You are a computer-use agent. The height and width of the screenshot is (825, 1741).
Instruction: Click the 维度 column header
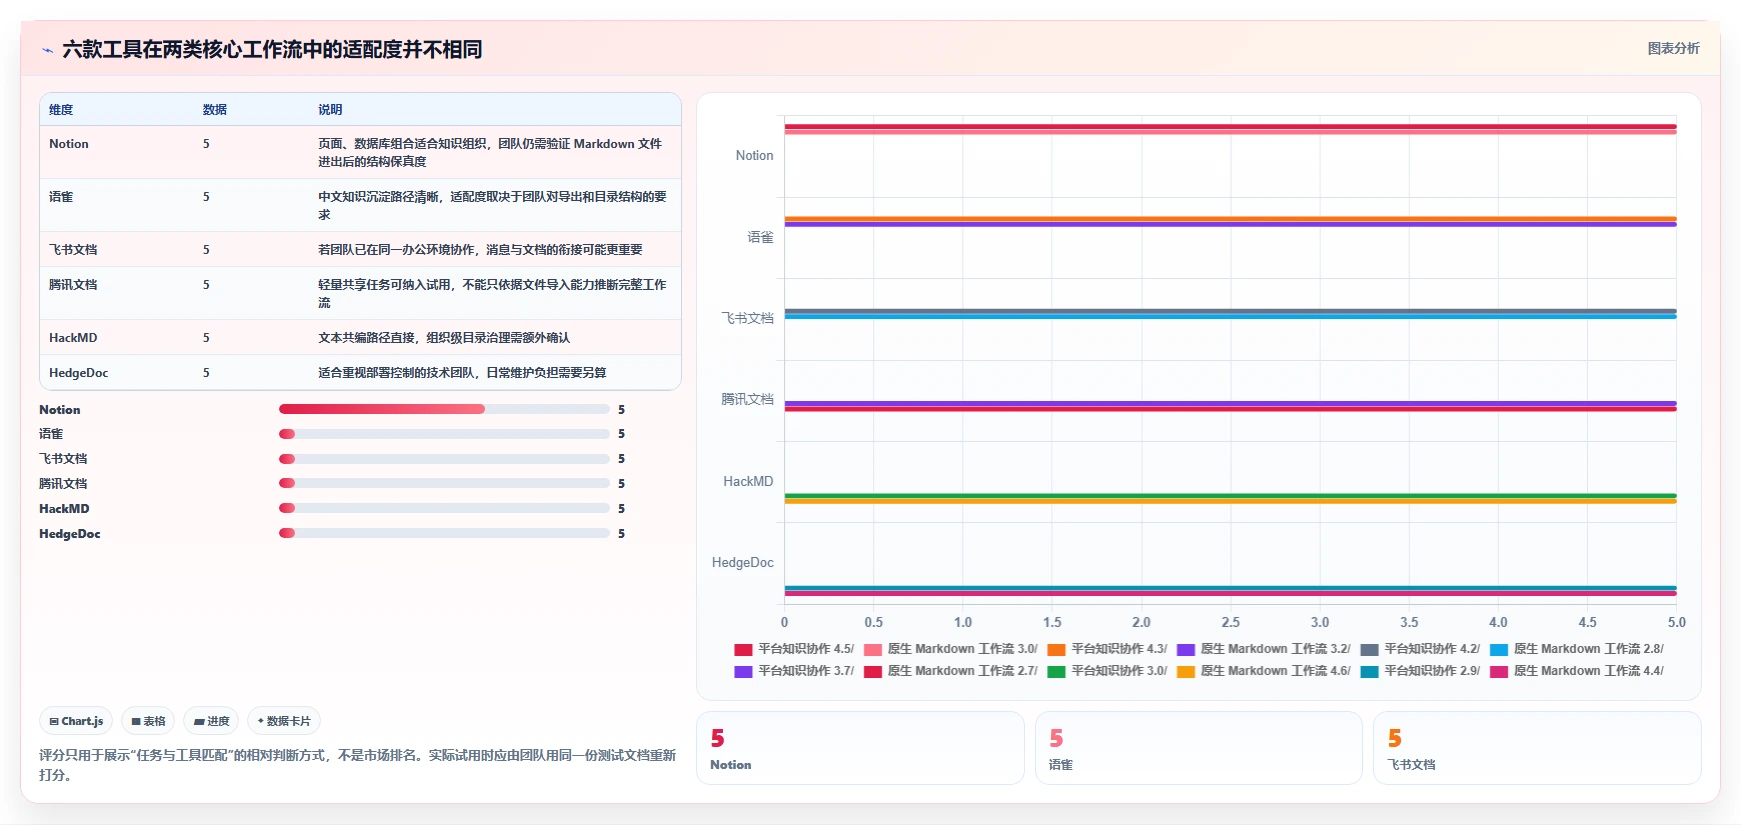[61, 110]
